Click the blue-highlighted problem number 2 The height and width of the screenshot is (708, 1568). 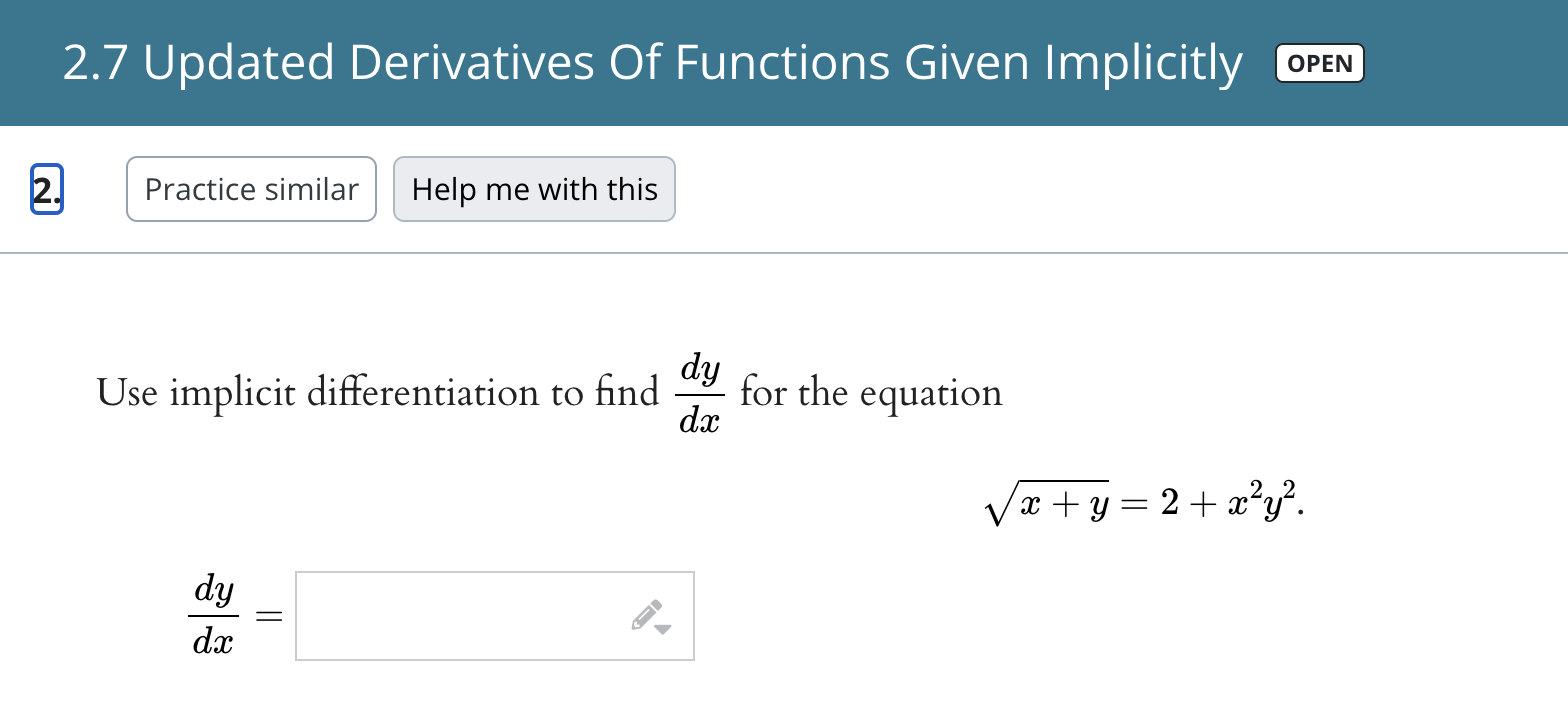tap(47, 188)
